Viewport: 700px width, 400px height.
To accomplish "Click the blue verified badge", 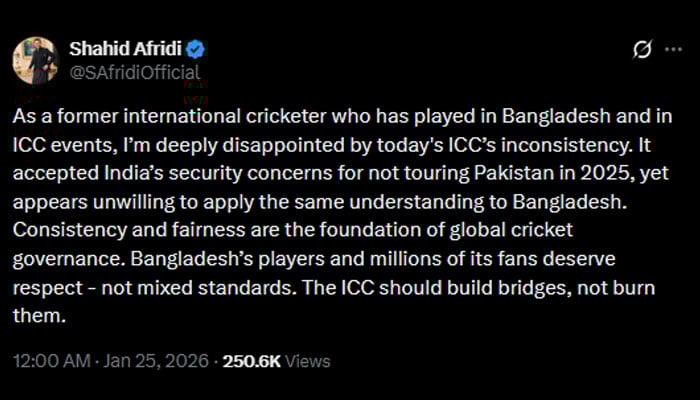I will point(198,49).
